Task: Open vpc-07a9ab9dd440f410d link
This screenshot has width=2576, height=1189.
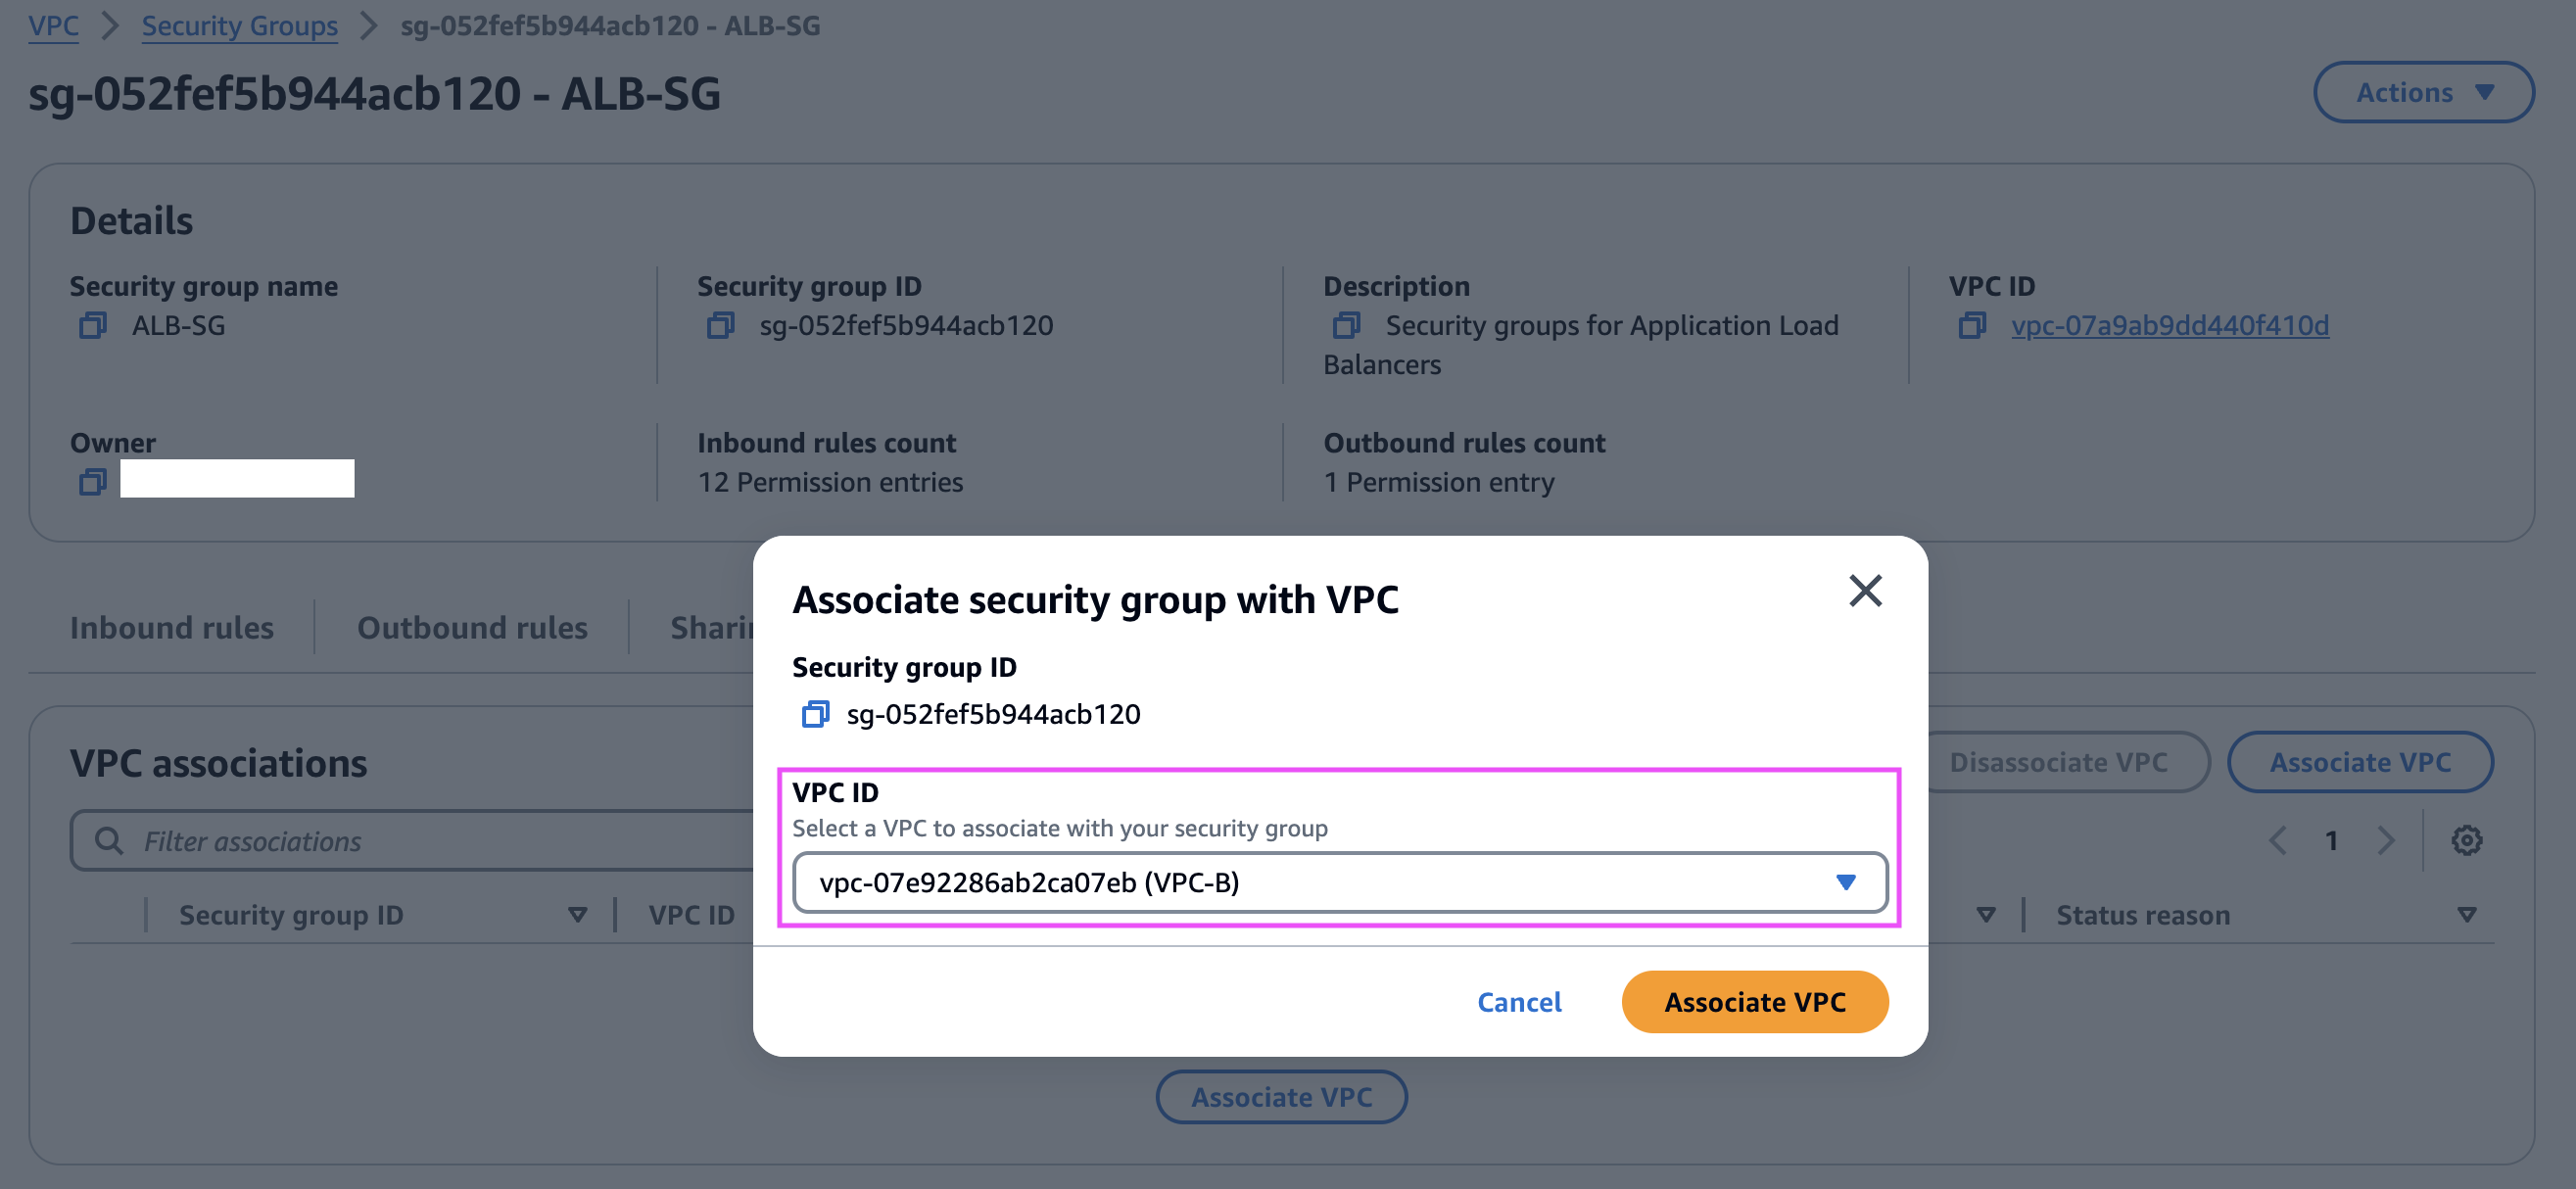Action: click(2169, 326)
